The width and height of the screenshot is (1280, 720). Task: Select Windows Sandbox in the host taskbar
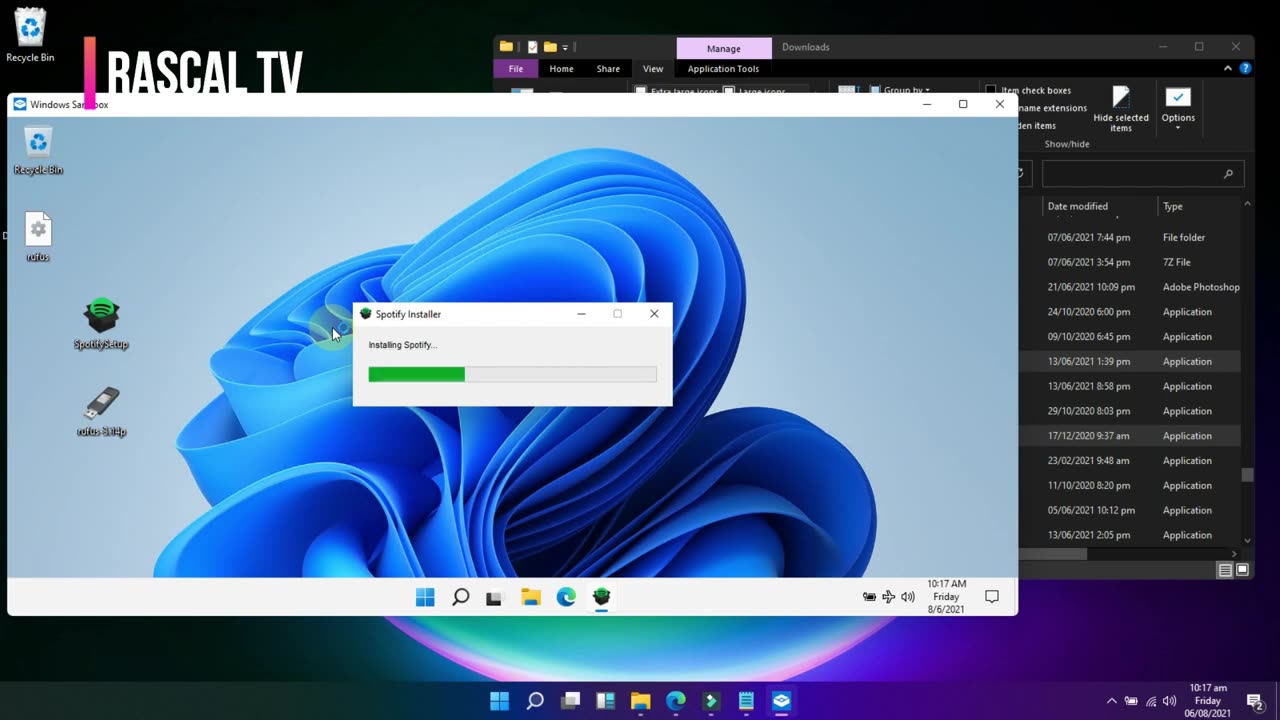click(781, 701)
